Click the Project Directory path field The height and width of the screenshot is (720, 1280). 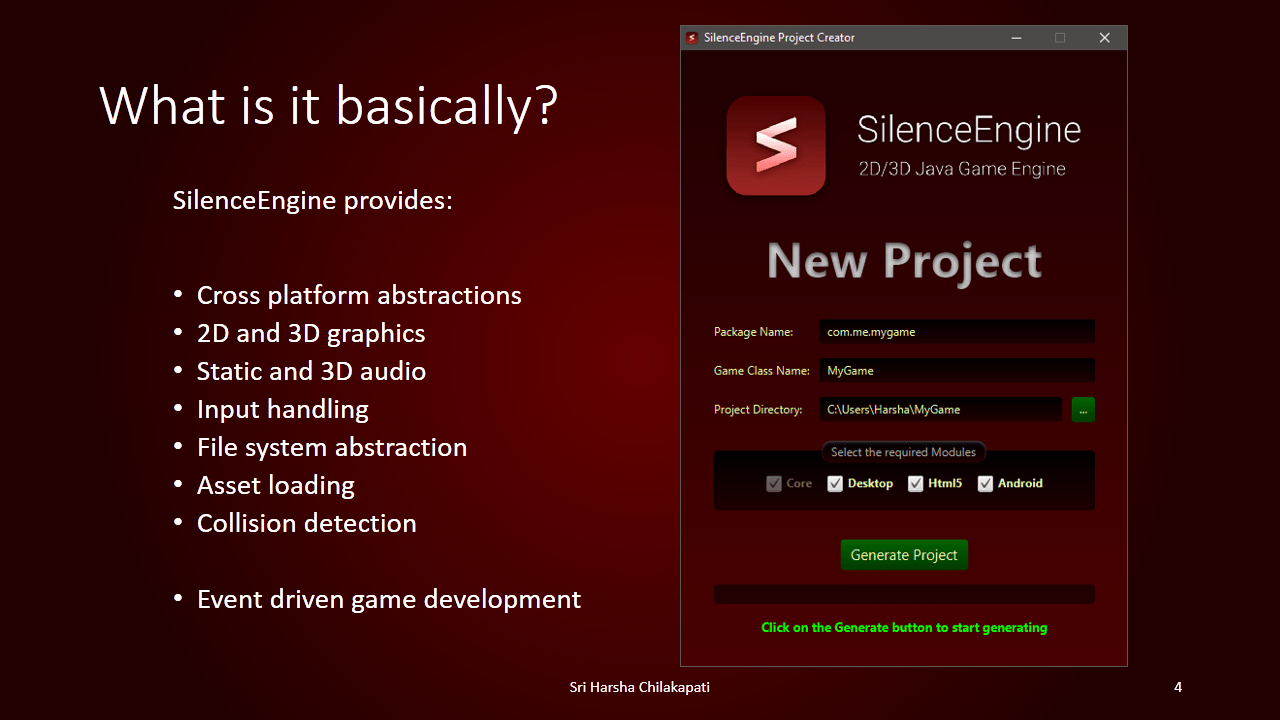point(941,409)
